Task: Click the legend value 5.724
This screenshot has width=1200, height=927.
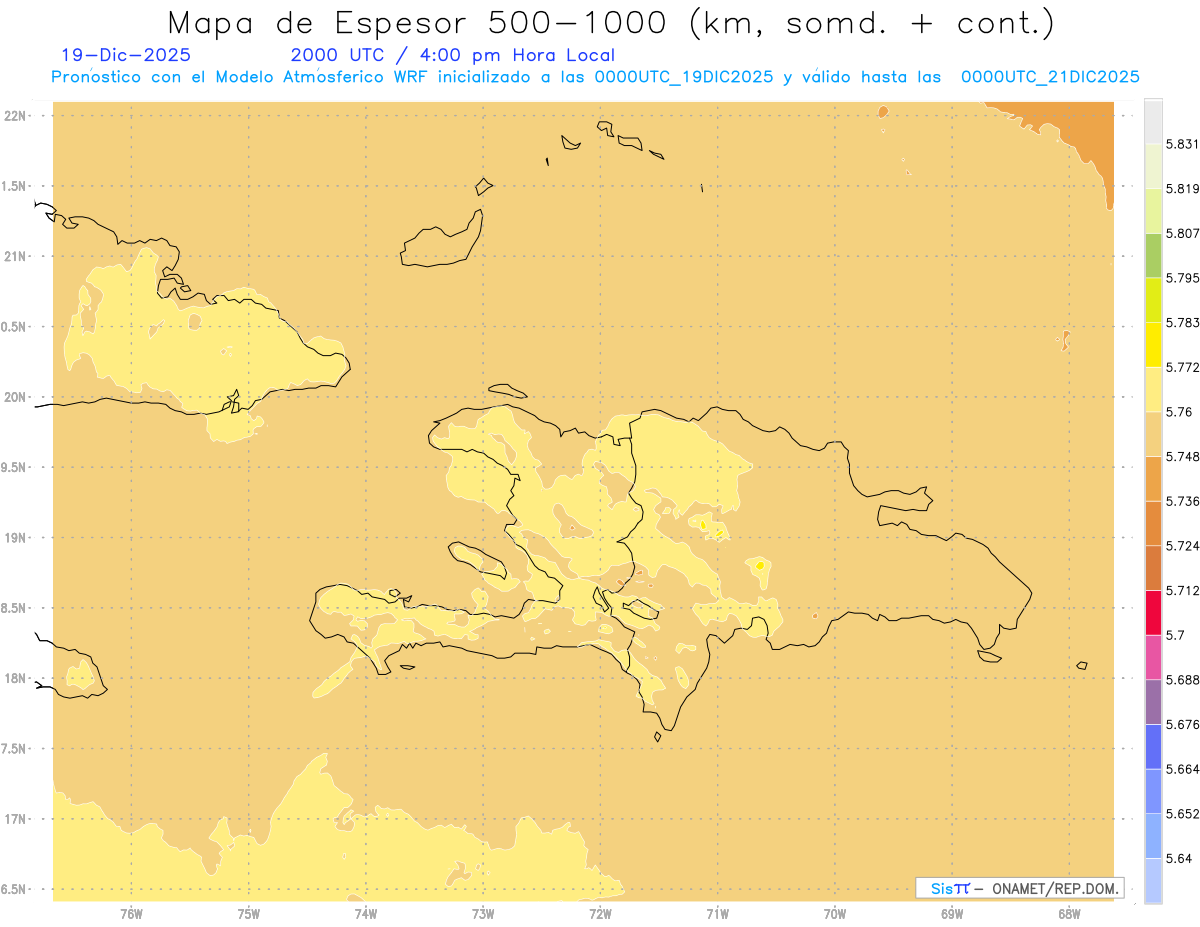Action: [x=1183, y=545]
